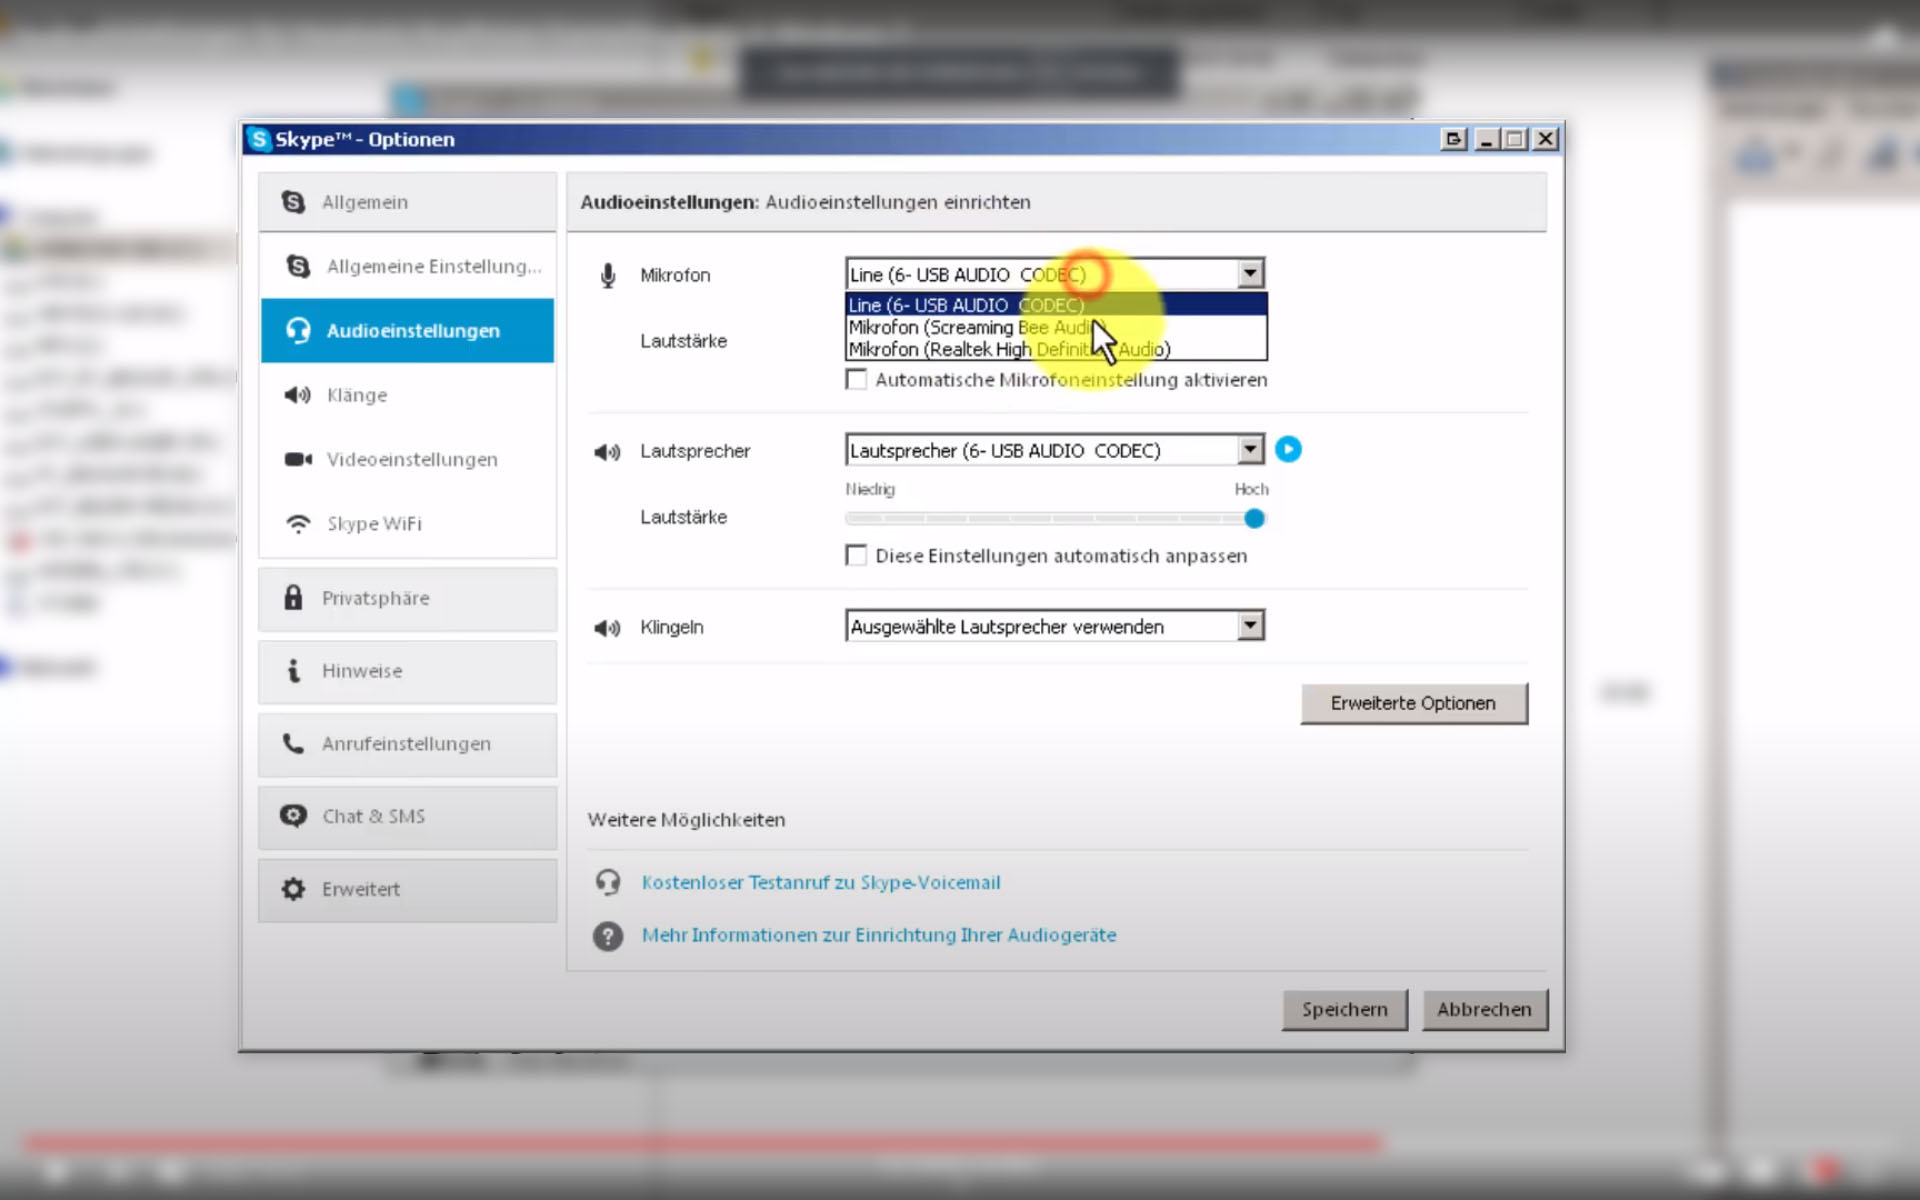Image resolution: width=1920 pixels, height=1200 pixels.
Task: Play the speaker test sound button
Action: pyautogui.click(x=1288, y=450)
